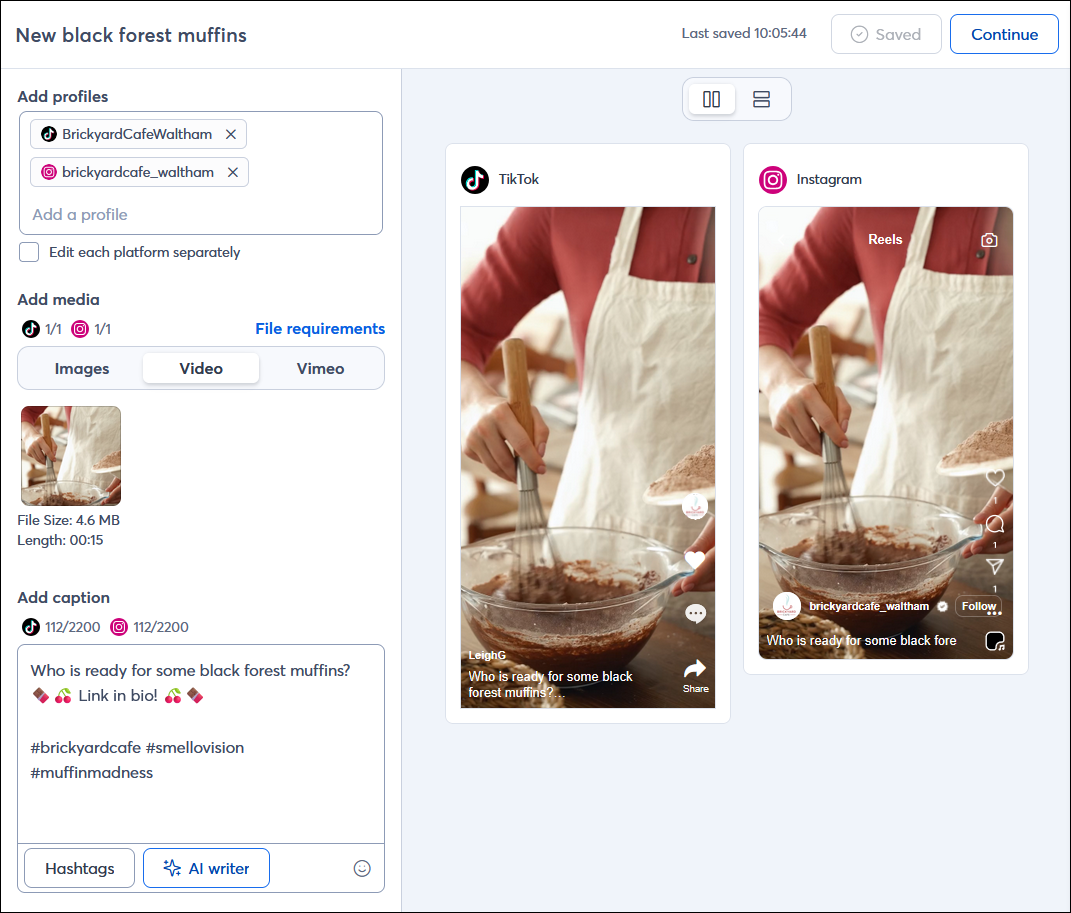Screen dimensions: 1071x913
Task: Click the TikTok platform icon above caption counter
Action: pyautogui.click(x=28, y=627)
